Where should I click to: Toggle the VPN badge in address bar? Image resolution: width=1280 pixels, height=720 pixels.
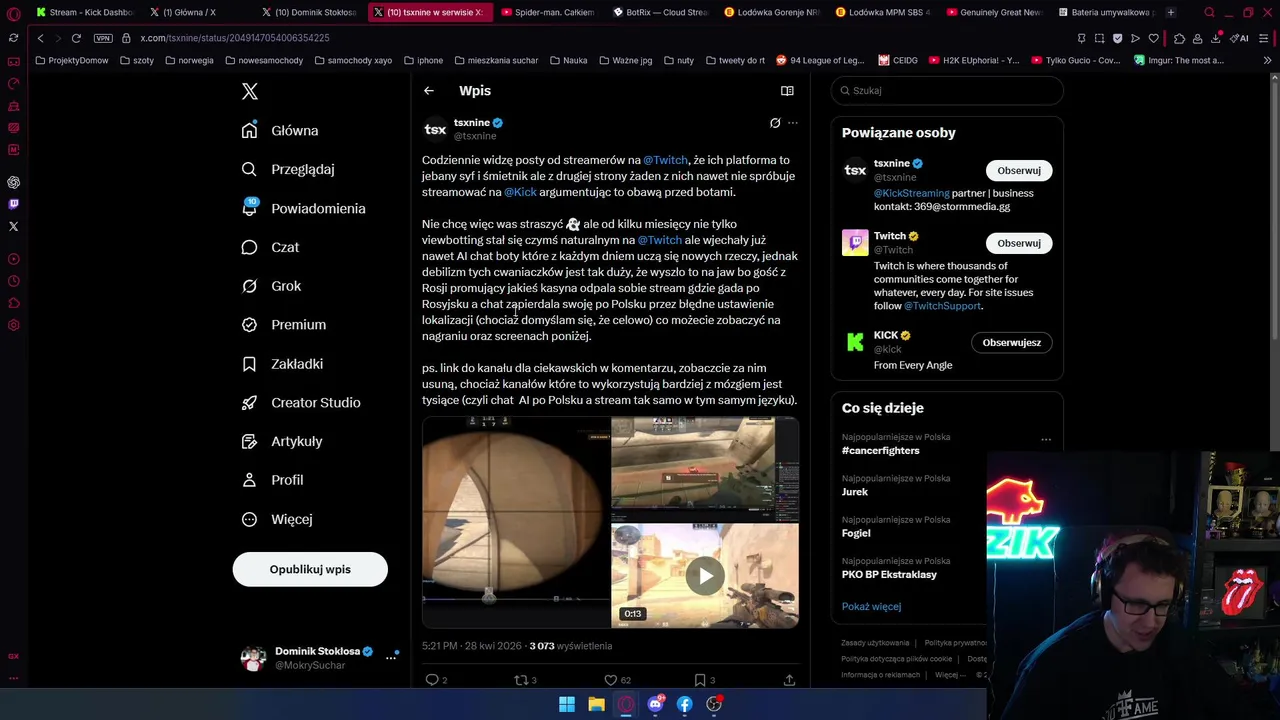click(103, 38)
